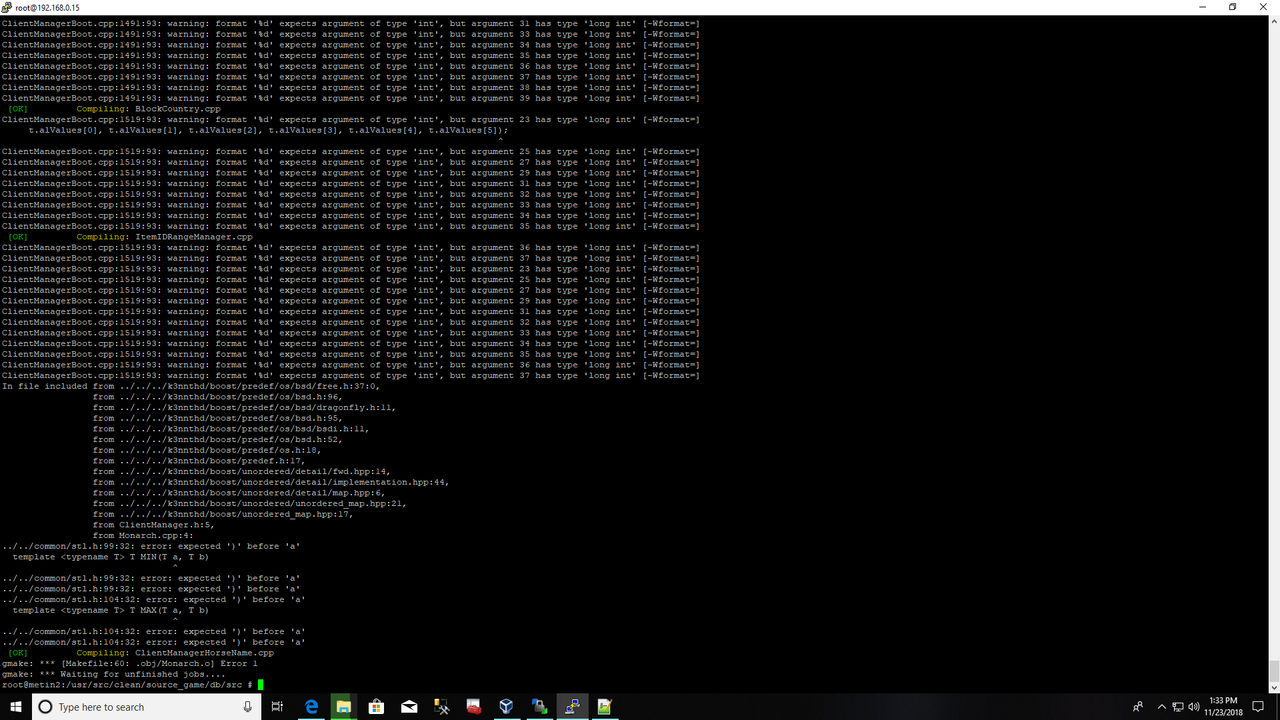This screenshot has height=720, width=1280.
Task: Open the notepad editor icon on the taskbar
Action: (x=605, y=707)
